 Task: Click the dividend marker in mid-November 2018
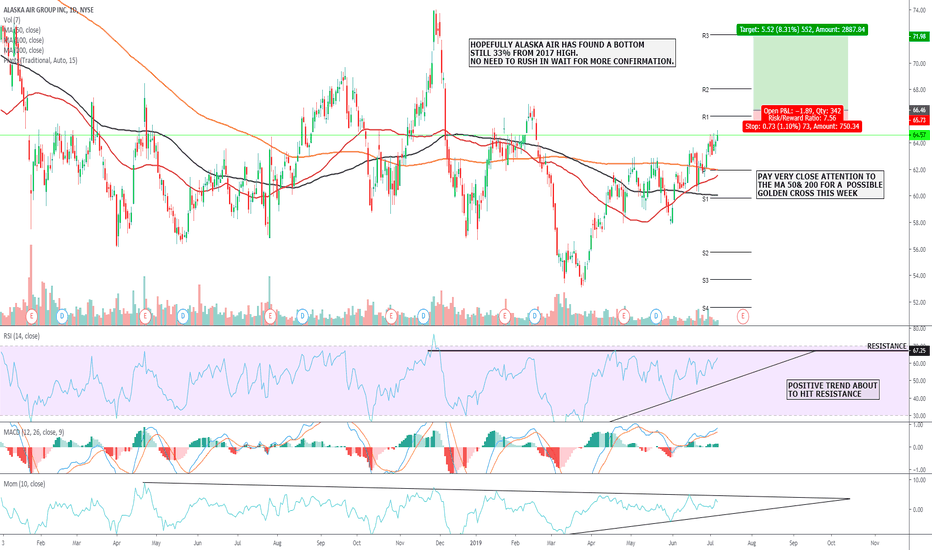tap(423, 316)
